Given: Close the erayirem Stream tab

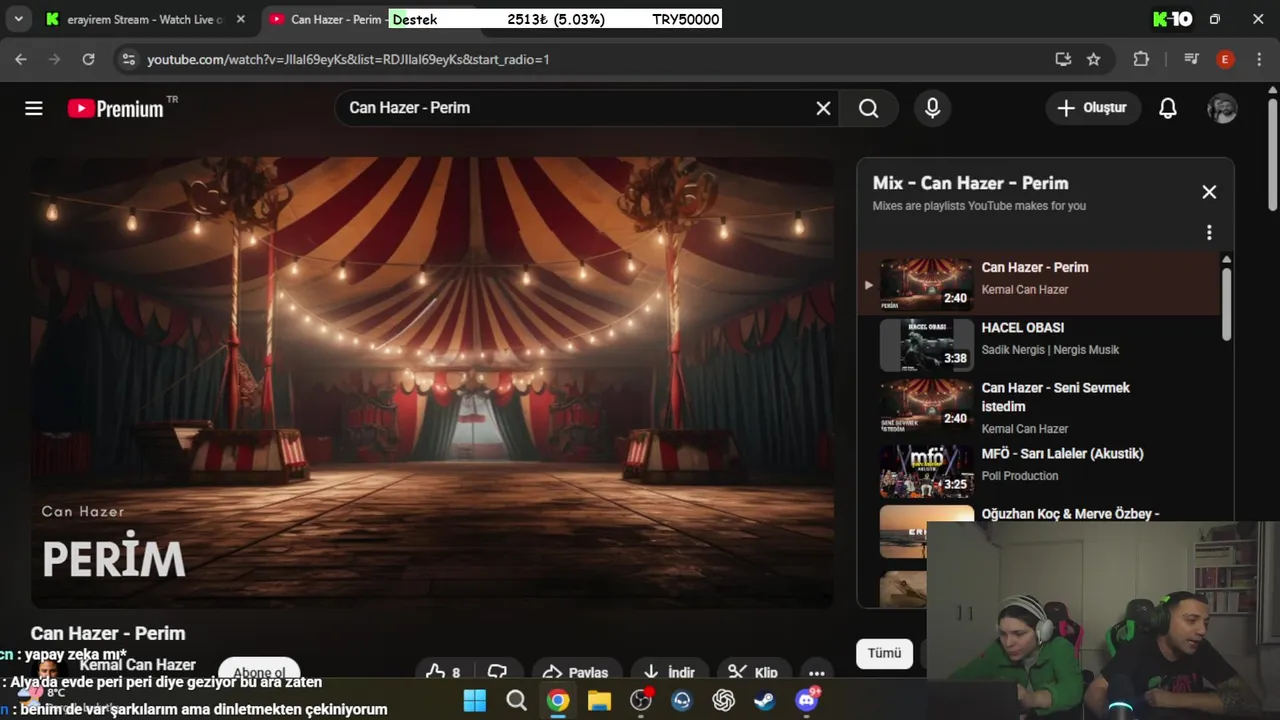Looking at the screenshot, I should coord(240,19).
